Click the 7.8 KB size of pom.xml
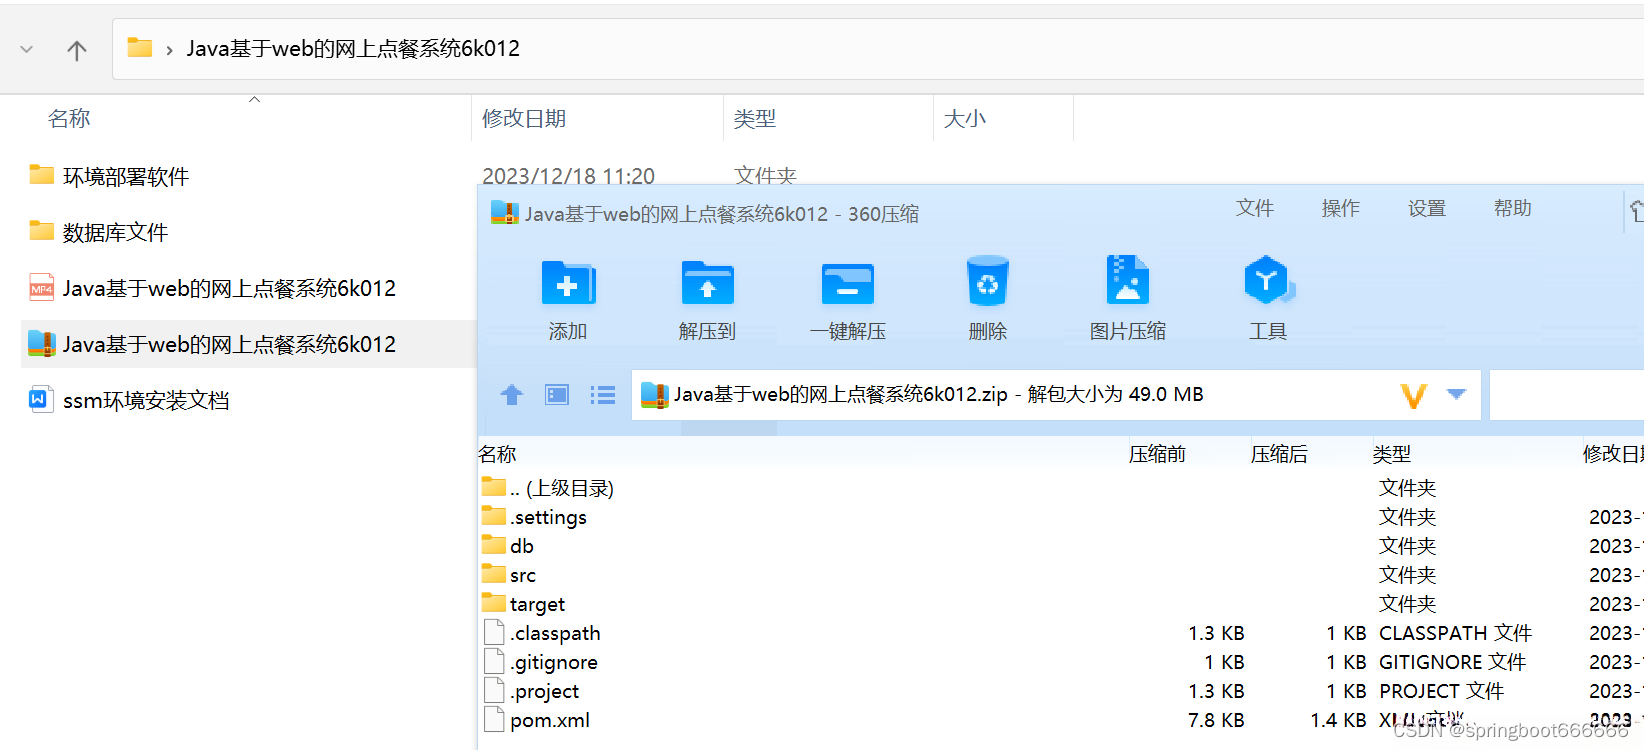The image size is (1644, 750). point(1216,720)
